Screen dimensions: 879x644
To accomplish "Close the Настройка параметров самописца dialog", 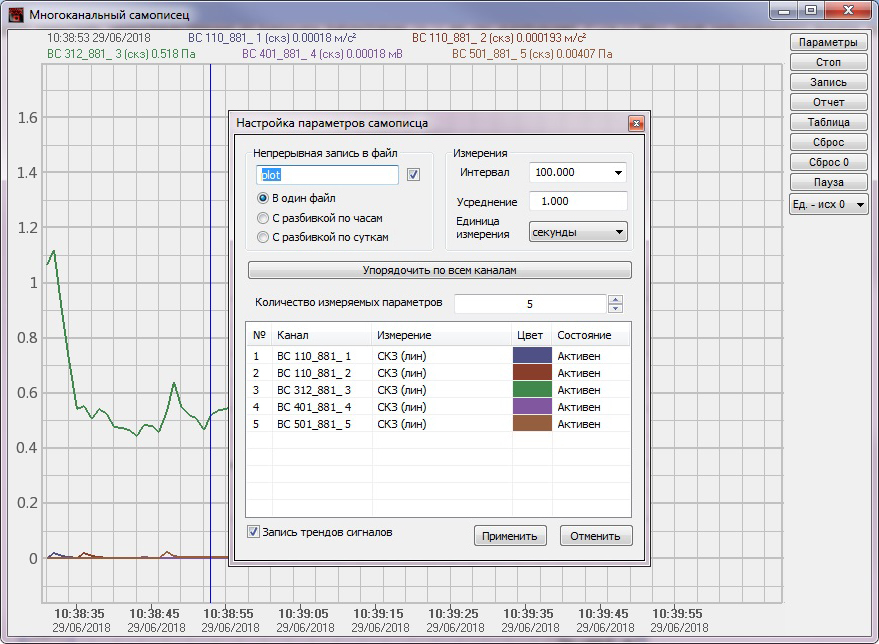I will tap(636, 123).
